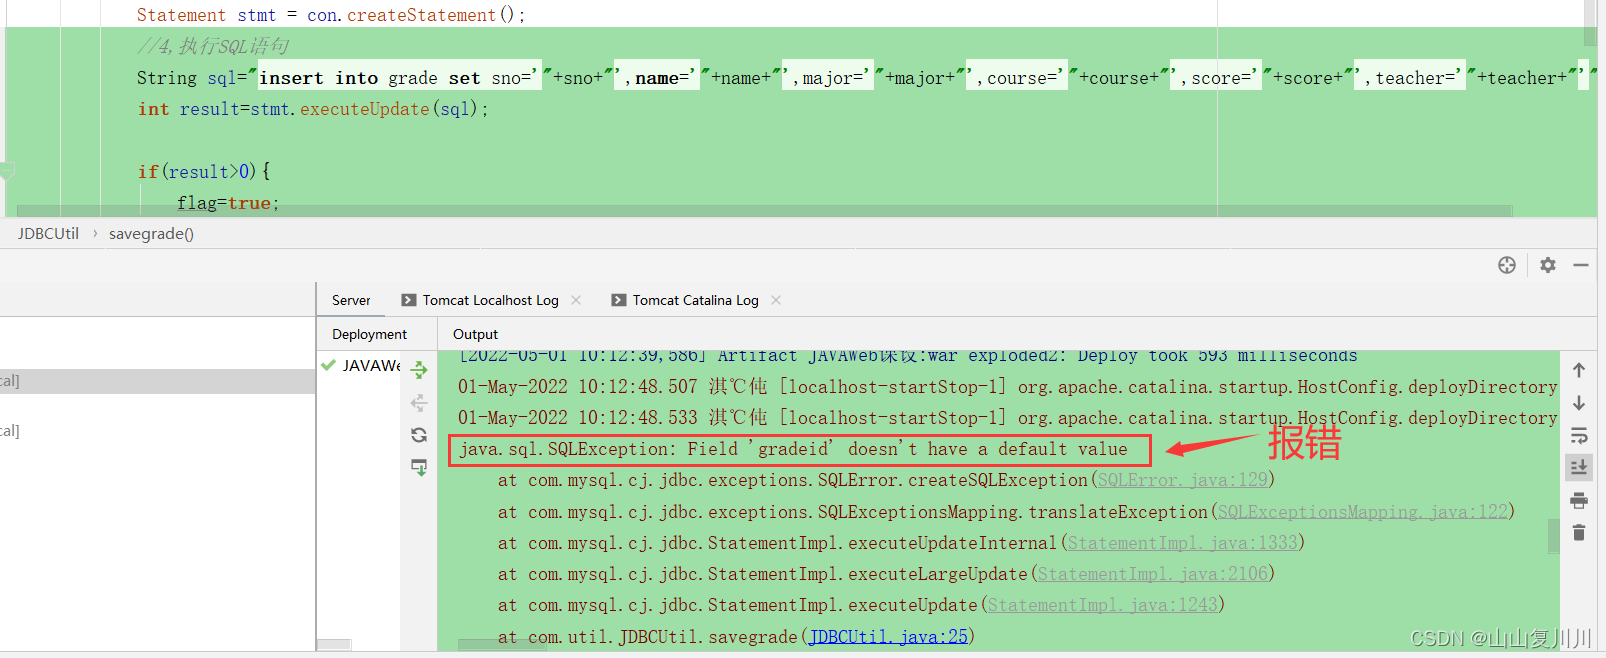Viewport: 1606px width, 658px height.
Task: Click the savegrade() breadcrumb
Action: pos(151,233)
